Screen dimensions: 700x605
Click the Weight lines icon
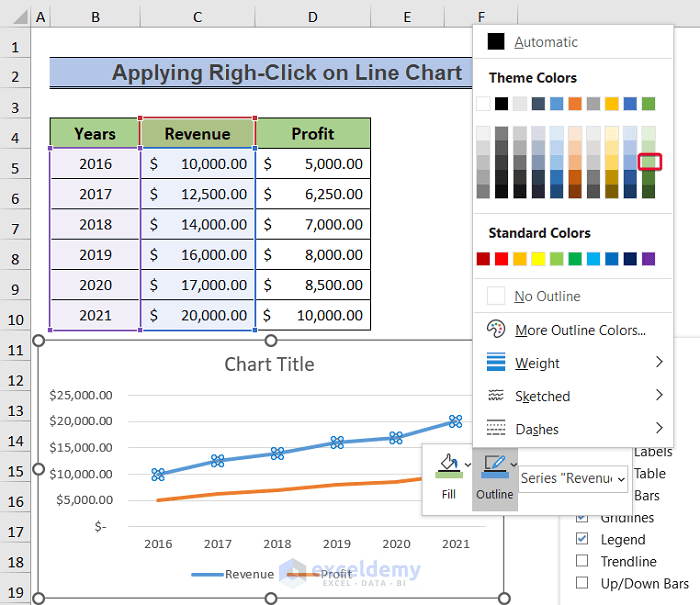click(496, 362)
